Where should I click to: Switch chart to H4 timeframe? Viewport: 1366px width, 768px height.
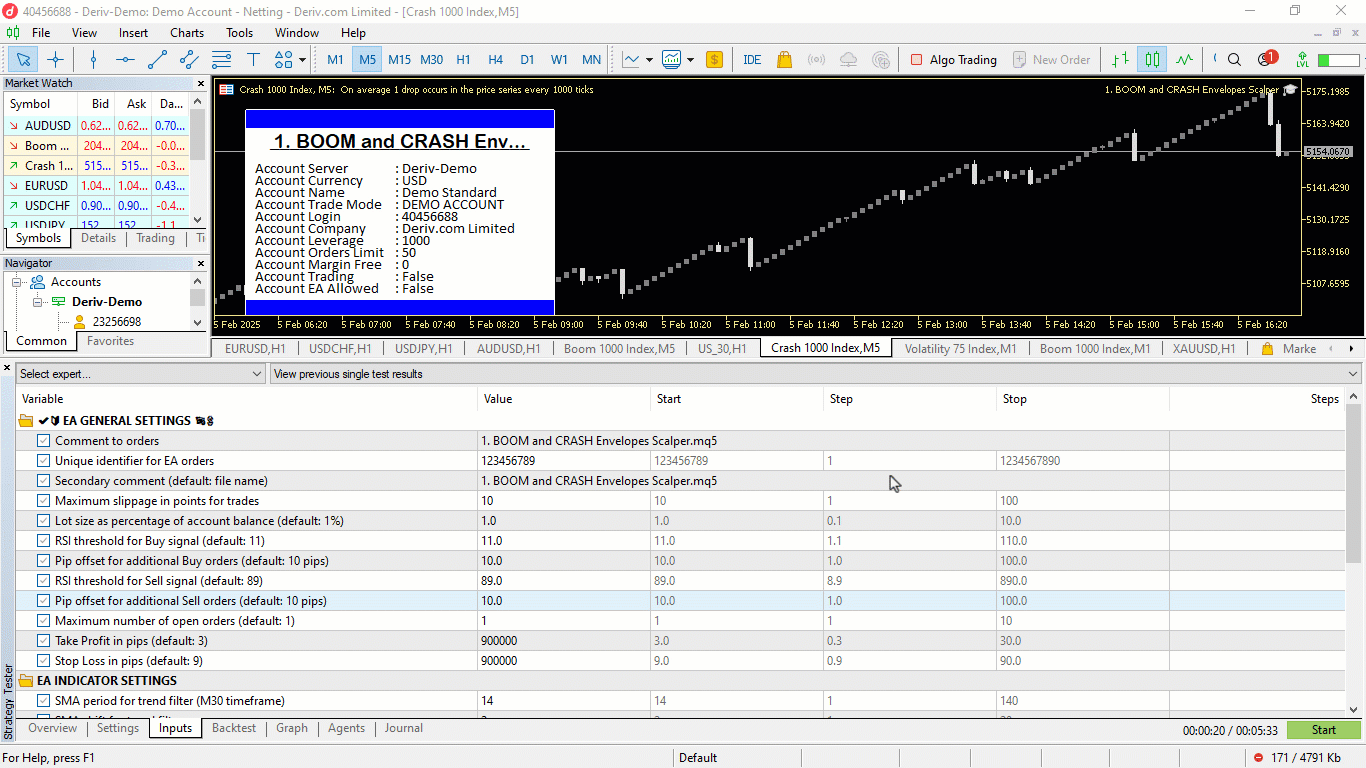point(496,59)
